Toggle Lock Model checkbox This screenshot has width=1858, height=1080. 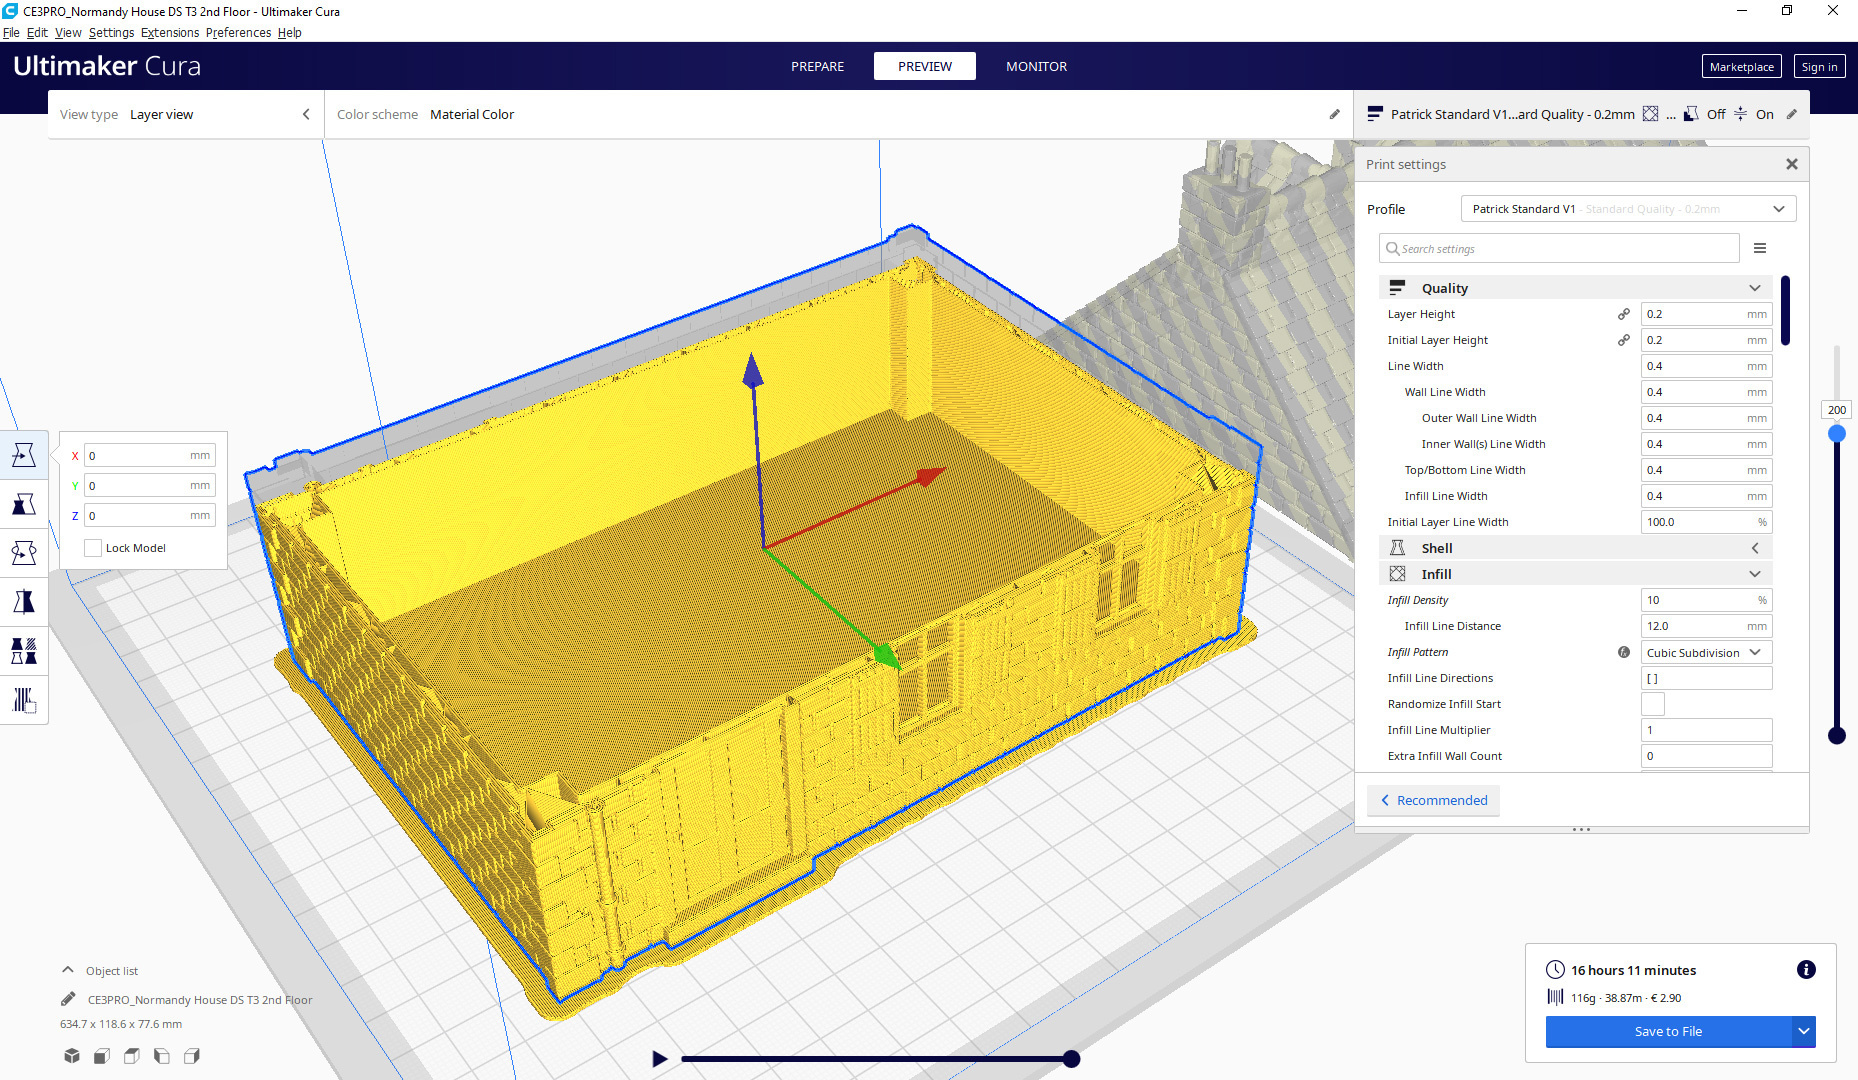[93, 548]
